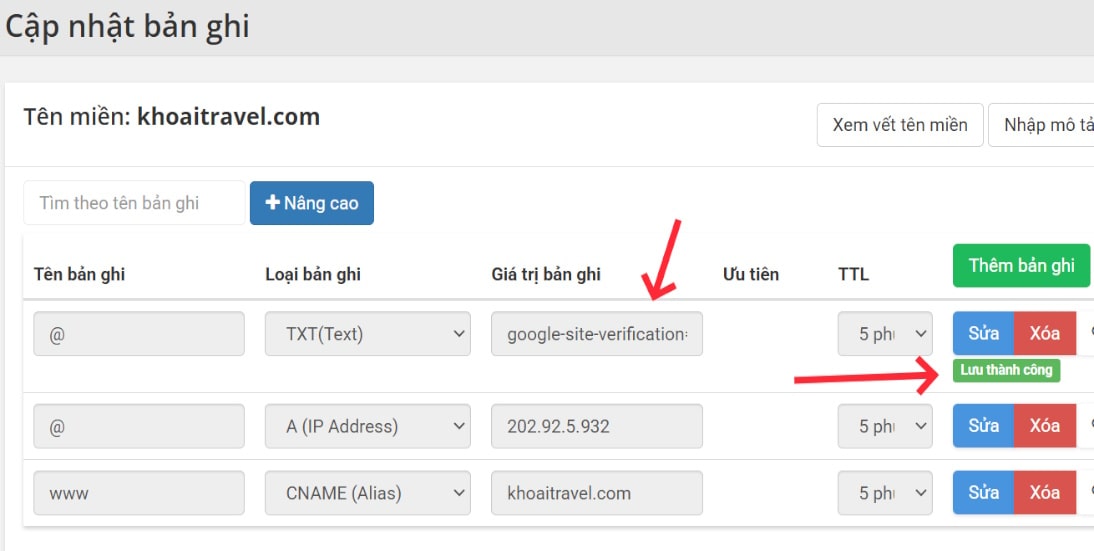The height and width of the screenshot is (551, 1094).
Task: Click the 202.92.5.932 IP value field
Action: coord(597,426)
